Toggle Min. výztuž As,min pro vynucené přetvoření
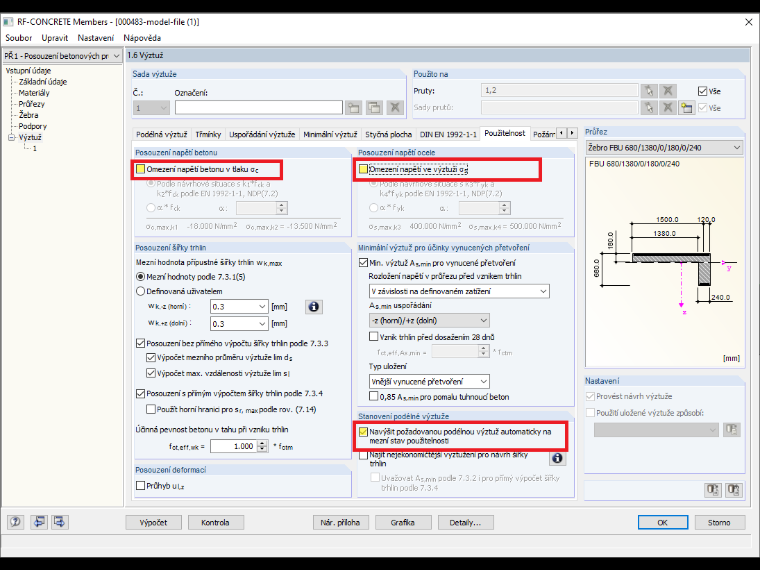 coord(363,263)
